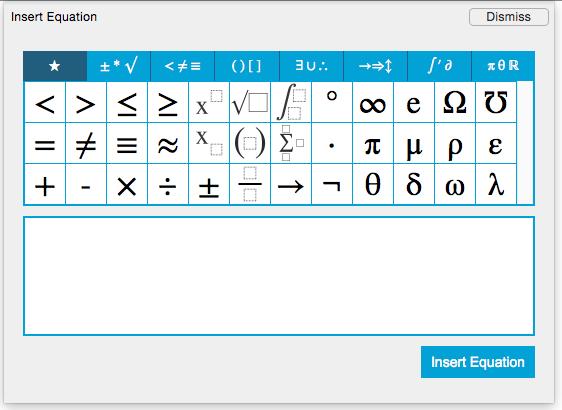
Task: Switch to the arrows symbols tab
Action: tap(375, 66)
